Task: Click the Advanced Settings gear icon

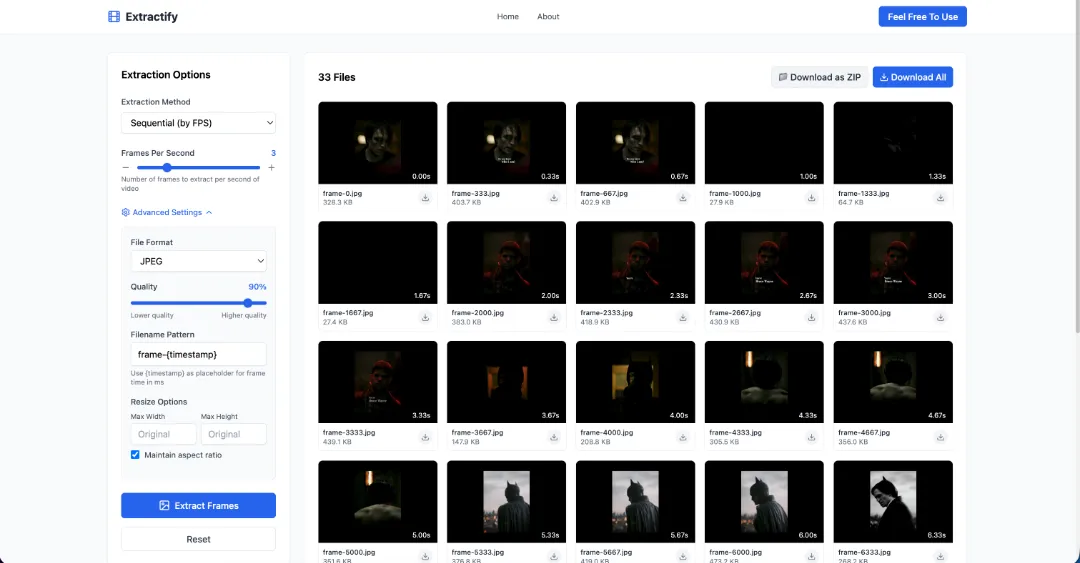Action: tap(125, 212)
